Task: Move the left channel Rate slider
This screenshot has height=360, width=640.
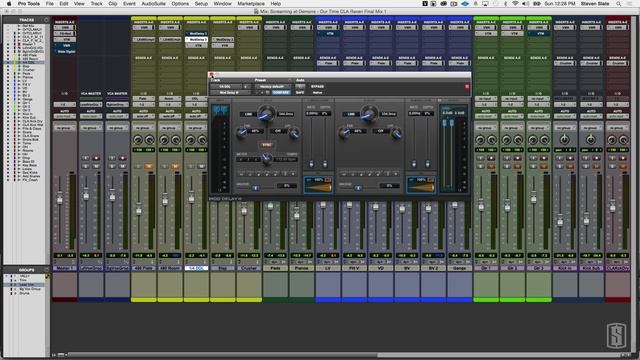Action: pos(311,163)
